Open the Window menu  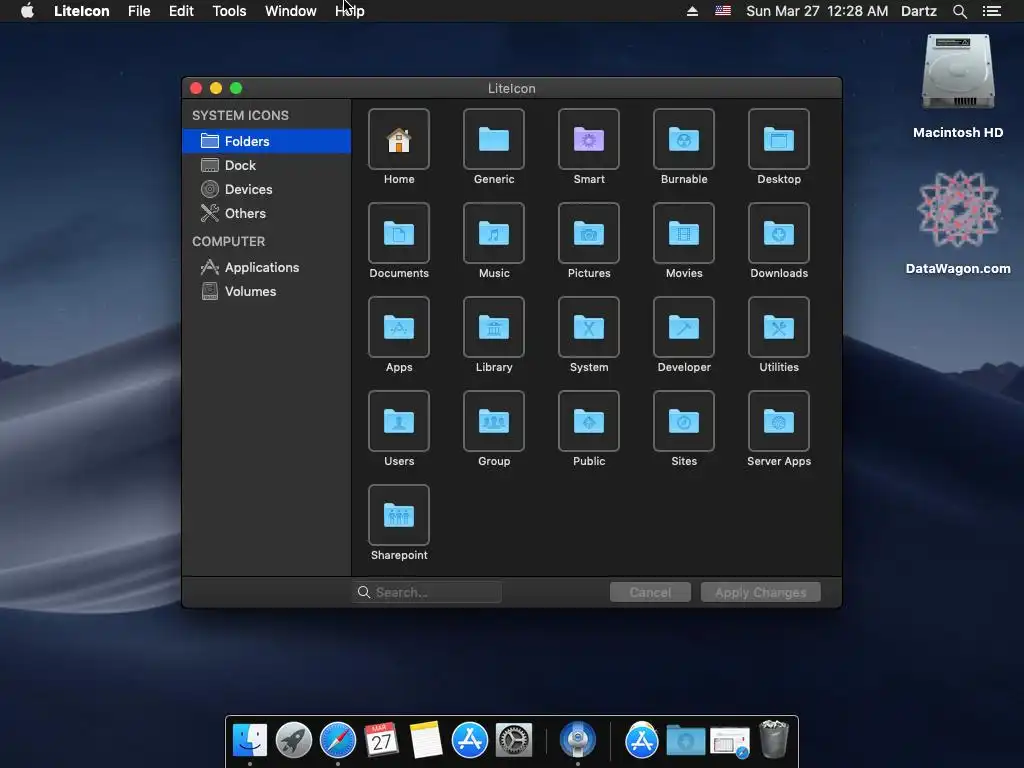pyautogui.click(x=291, y=11)
